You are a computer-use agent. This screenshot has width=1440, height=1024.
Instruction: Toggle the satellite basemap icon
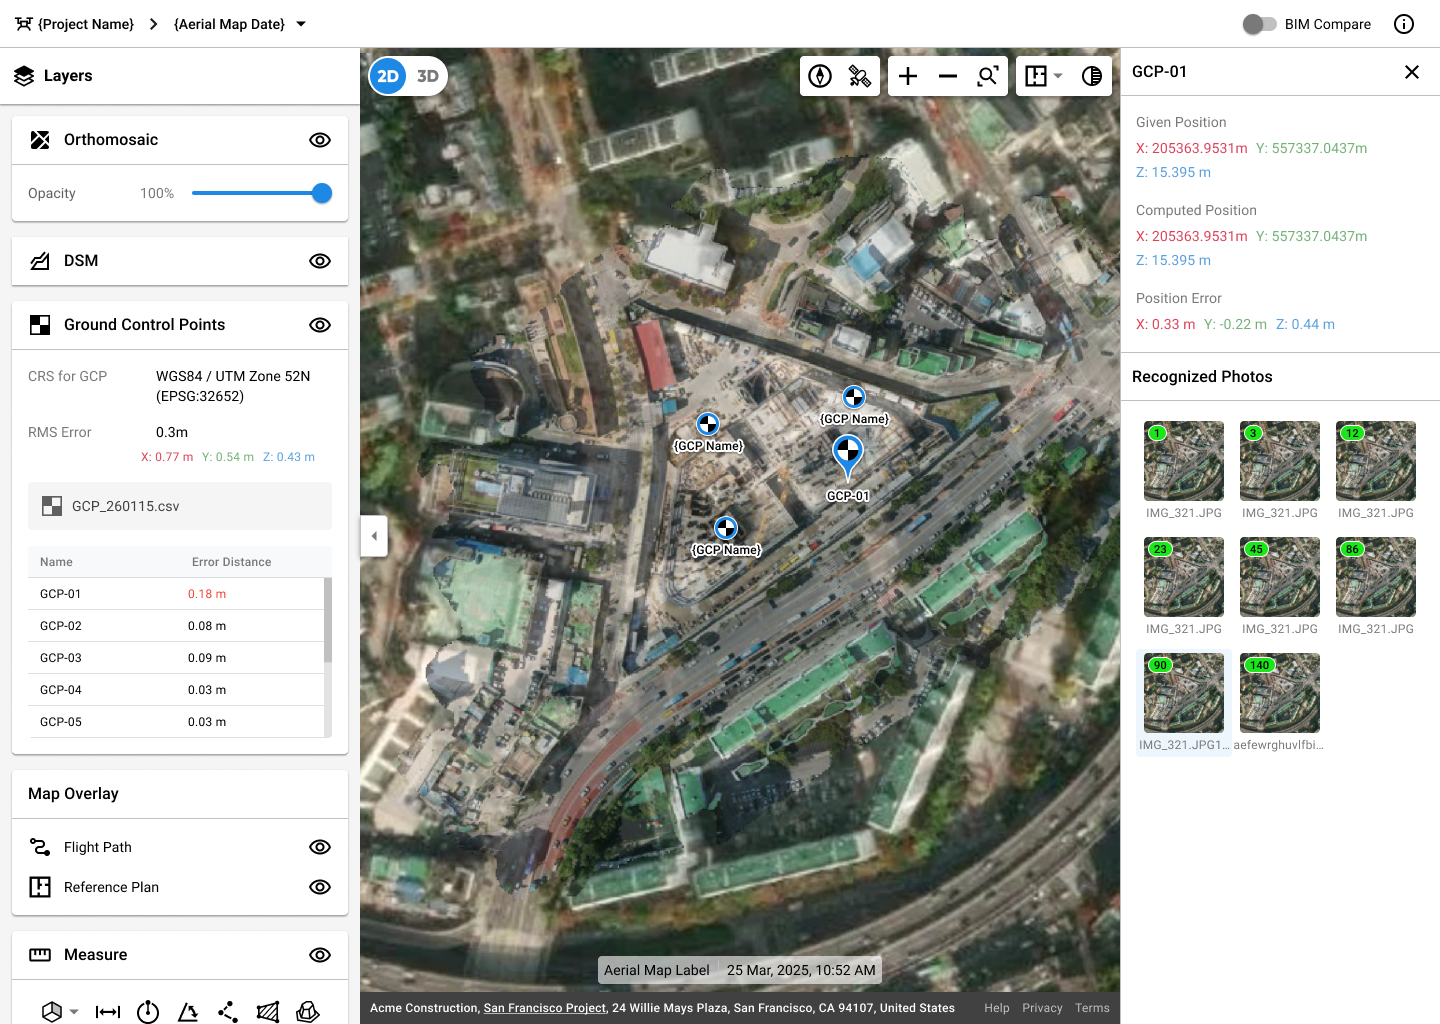coord(860,76)
